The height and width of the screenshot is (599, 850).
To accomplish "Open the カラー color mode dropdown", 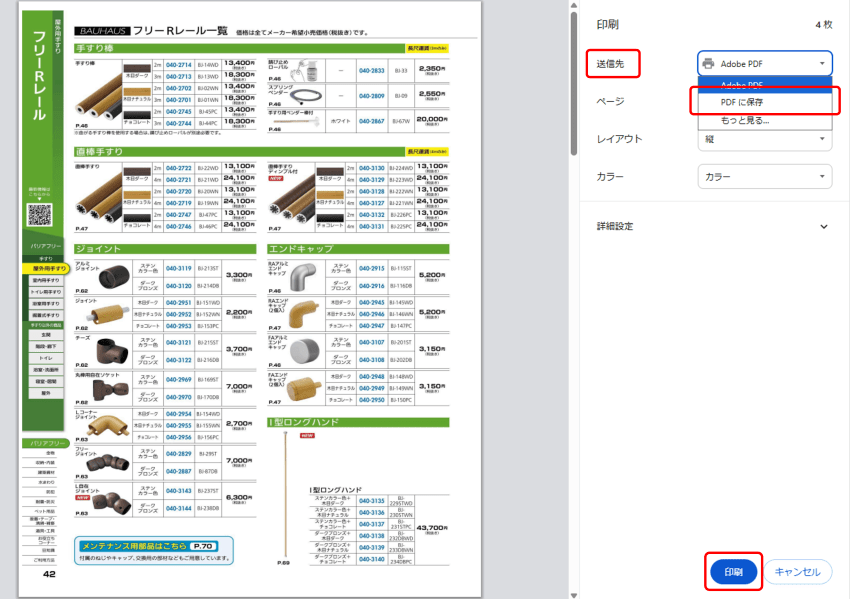I will (x=764, y=177).
